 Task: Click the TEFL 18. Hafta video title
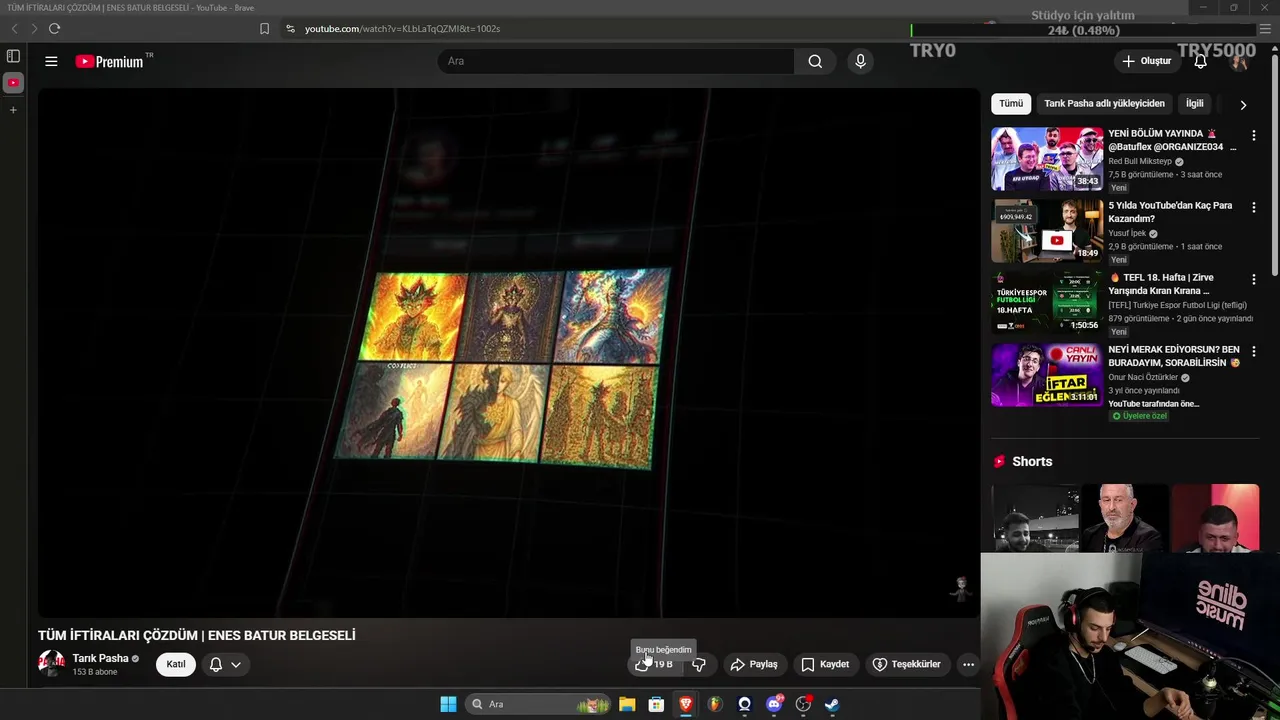1161,284
